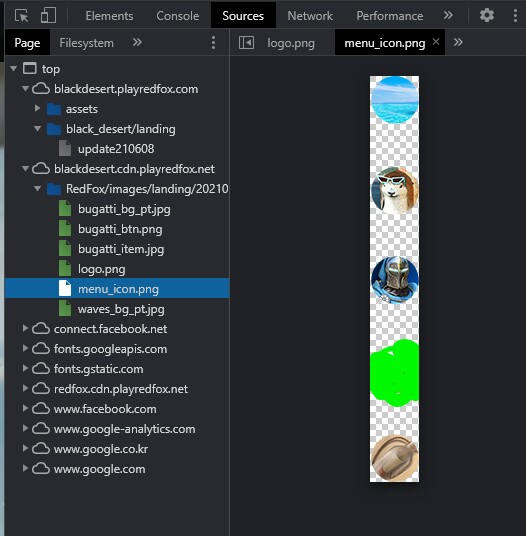Switch to the Network panel tab

pos(310,16)
